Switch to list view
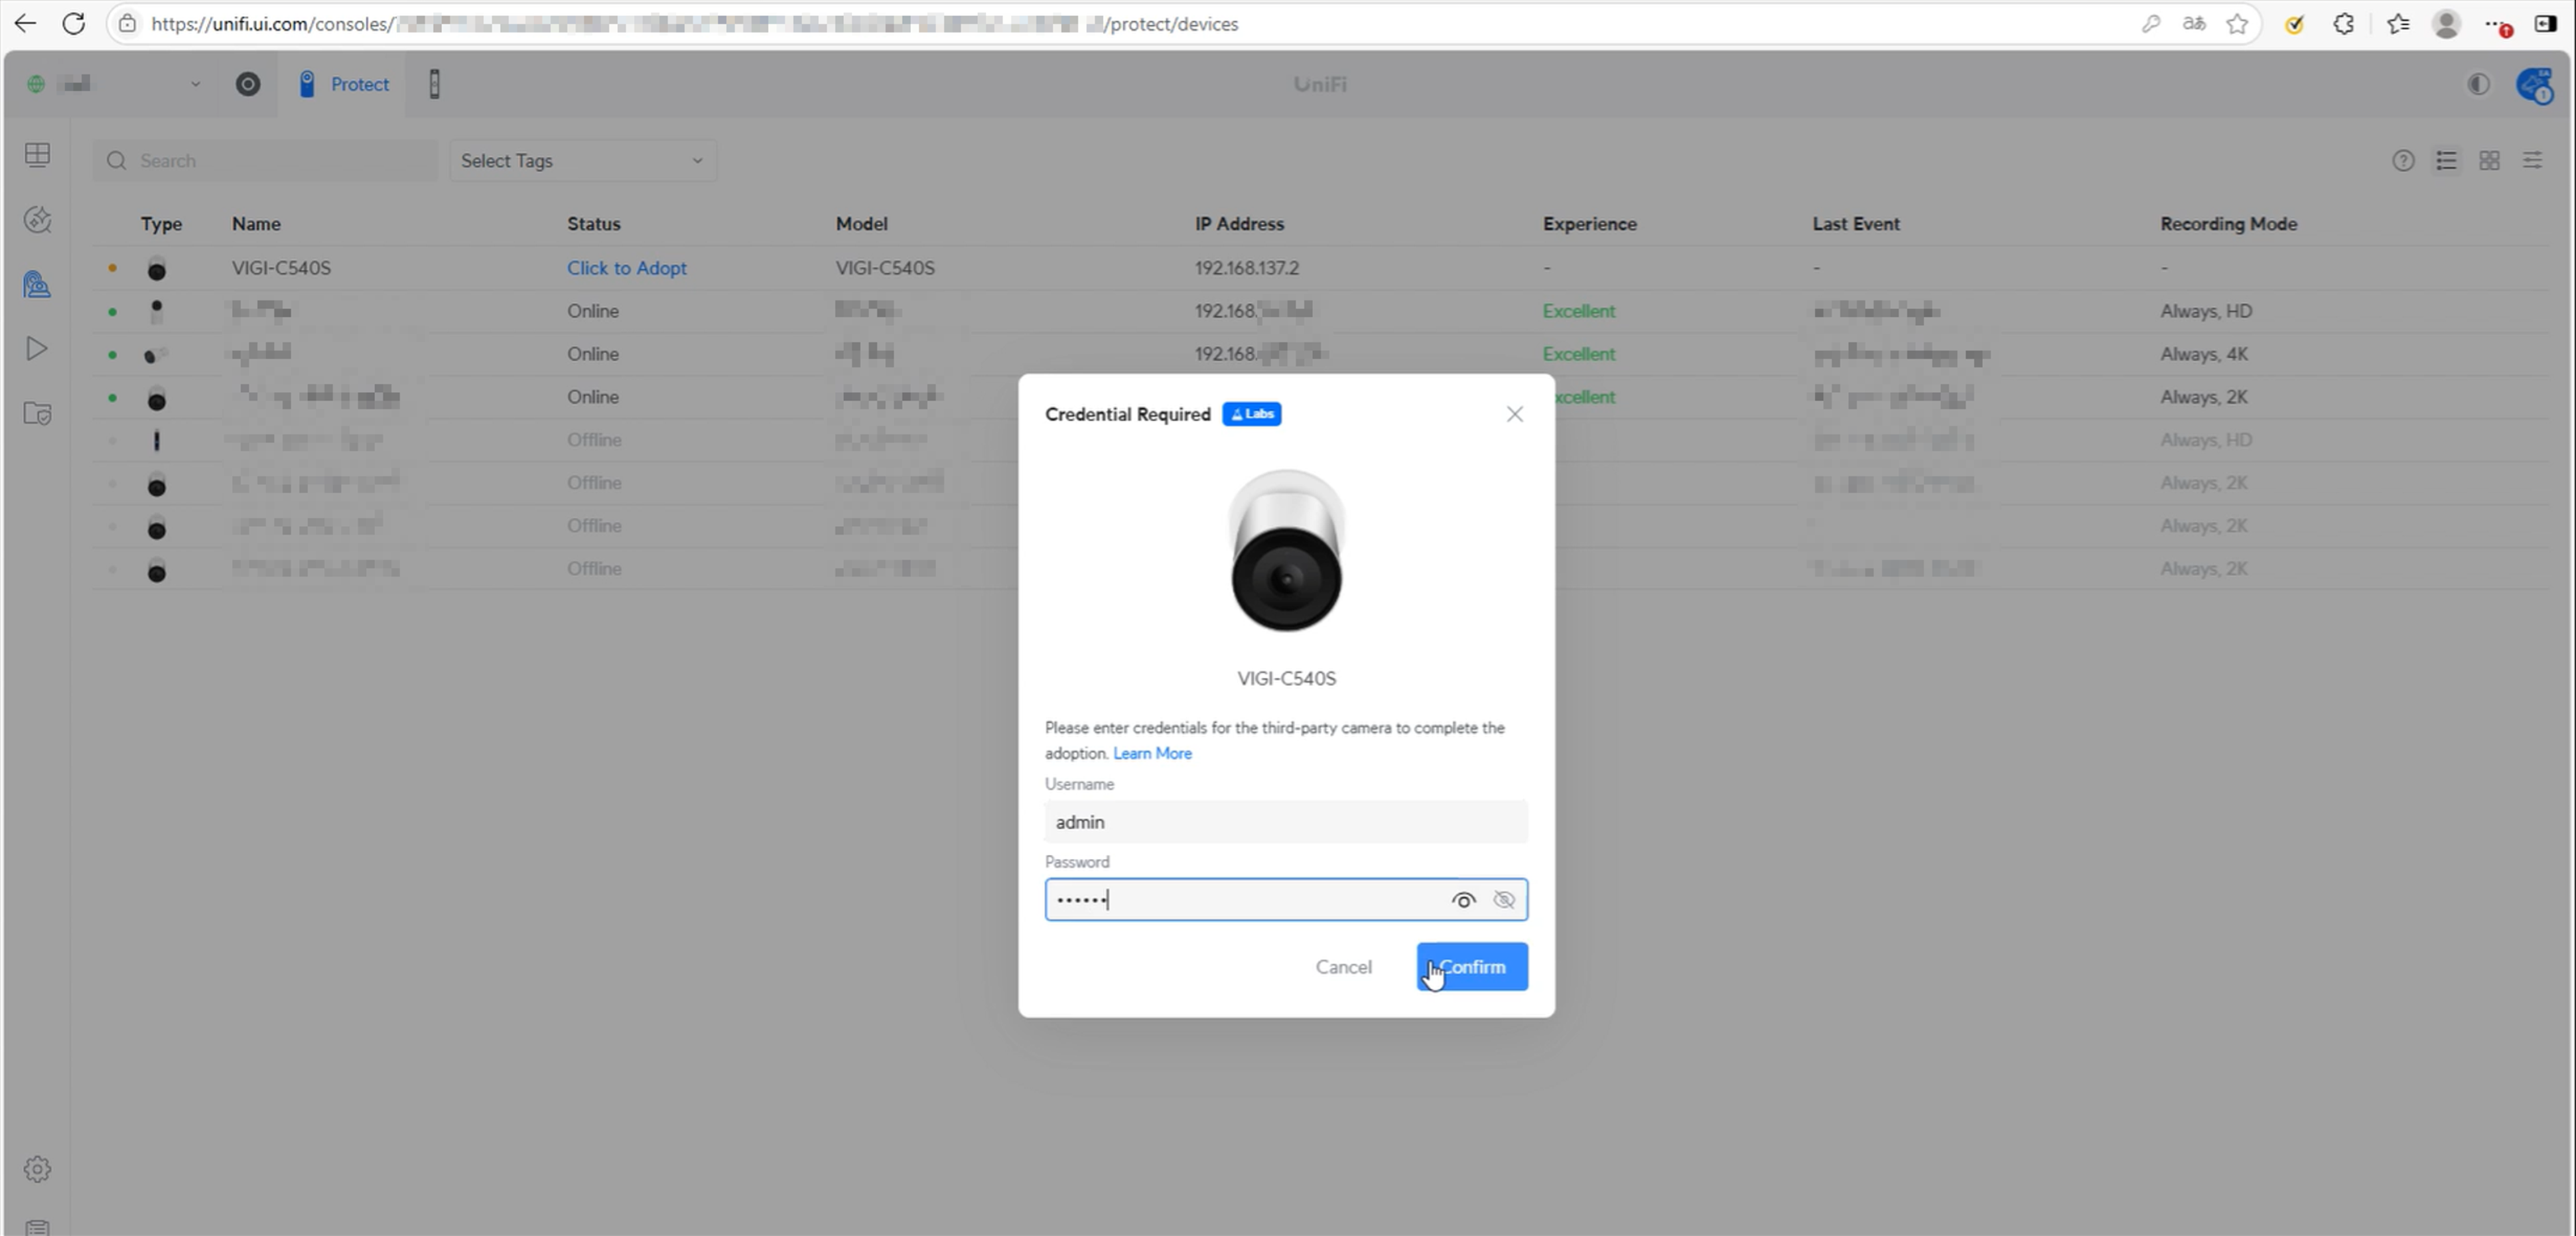 pos(2446,161)
